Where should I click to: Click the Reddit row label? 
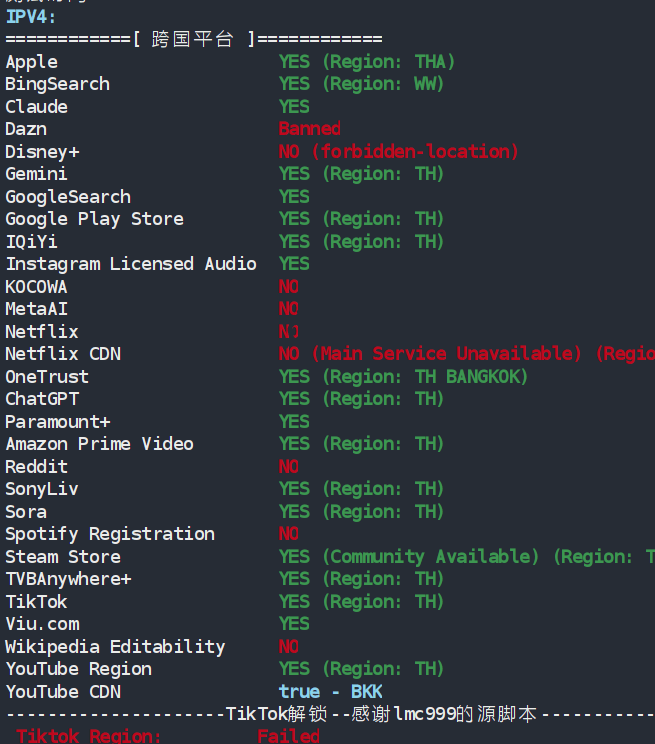(36, 467)
